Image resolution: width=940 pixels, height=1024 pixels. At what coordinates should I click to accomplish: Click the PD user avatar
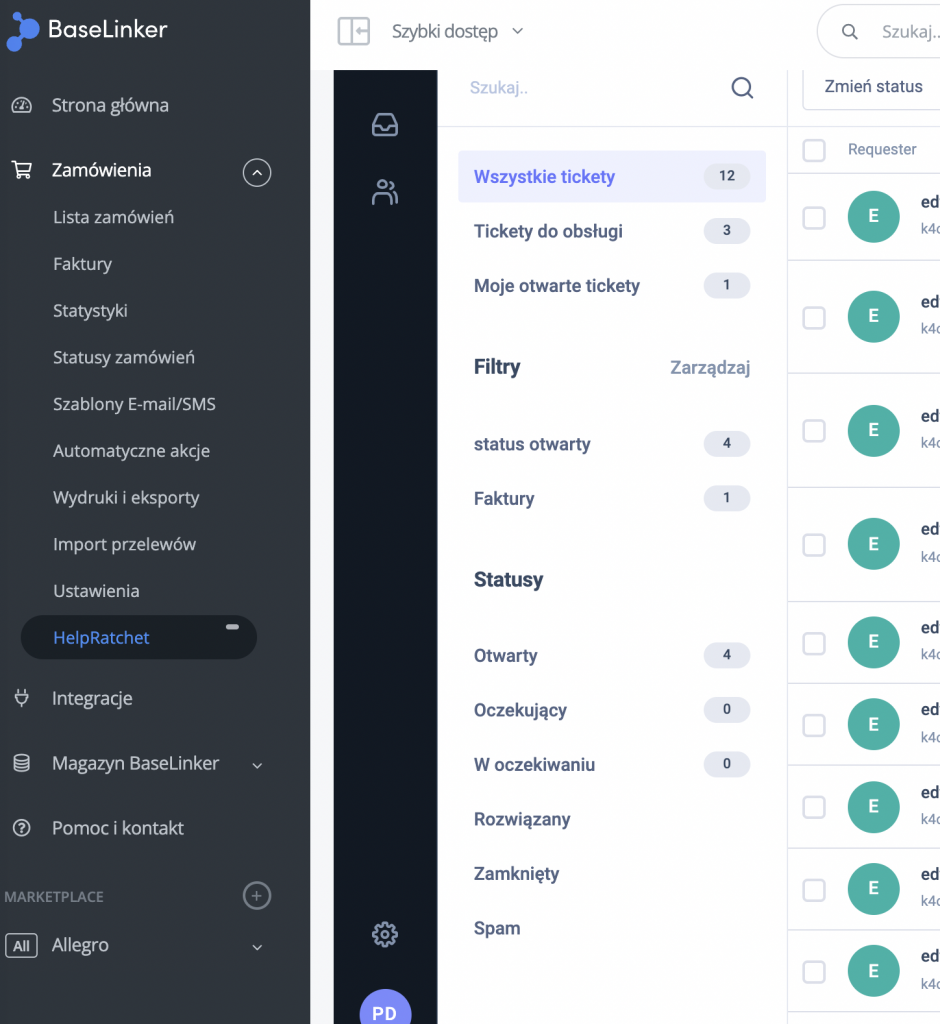385,1007
